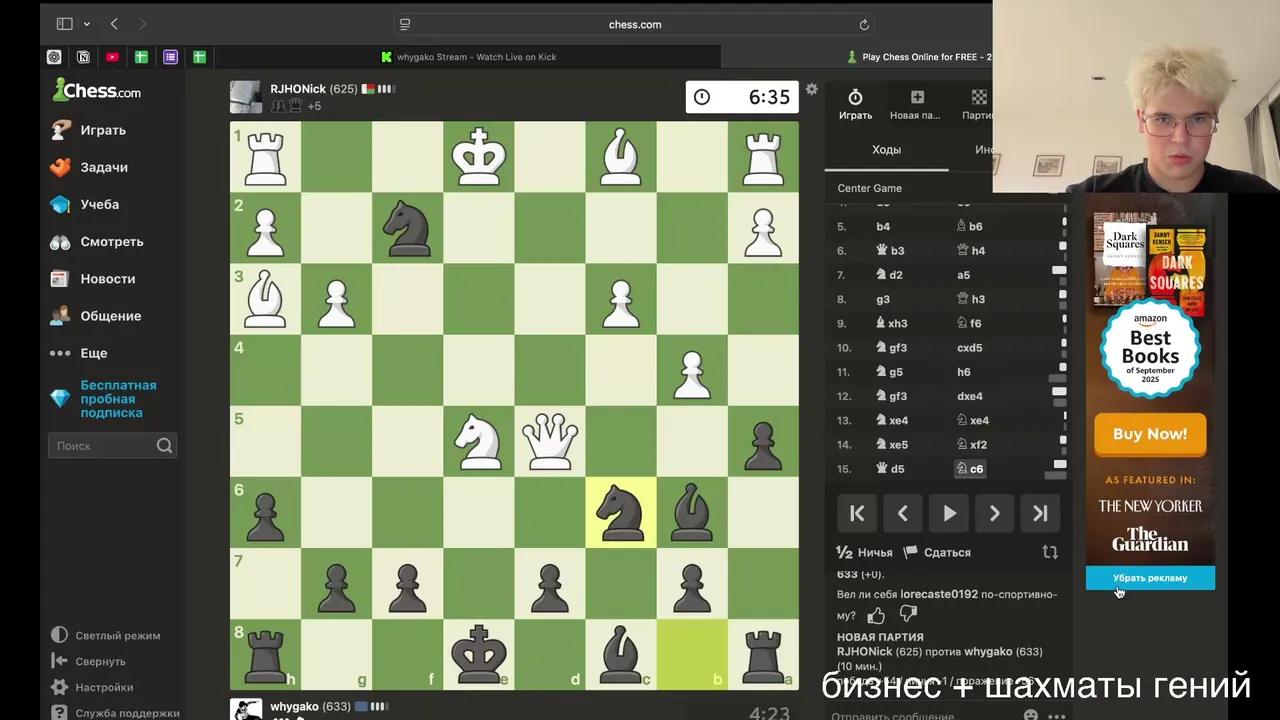Flip the board with the arrows icon

point(1050,552)
